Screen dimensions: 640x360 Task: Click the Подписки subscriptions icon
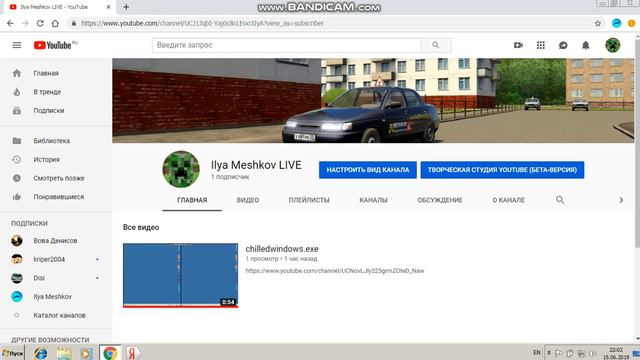[17, 110]
